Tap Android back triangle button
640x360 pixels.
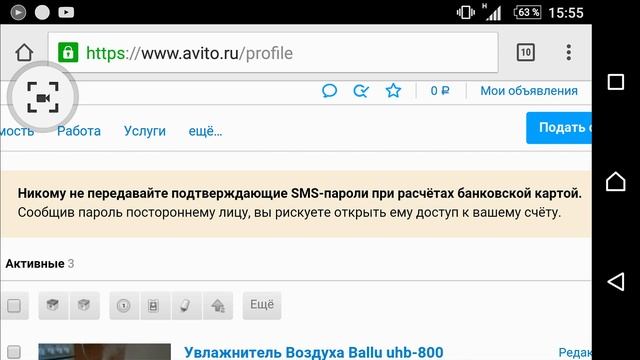click(x=616, y=281)
